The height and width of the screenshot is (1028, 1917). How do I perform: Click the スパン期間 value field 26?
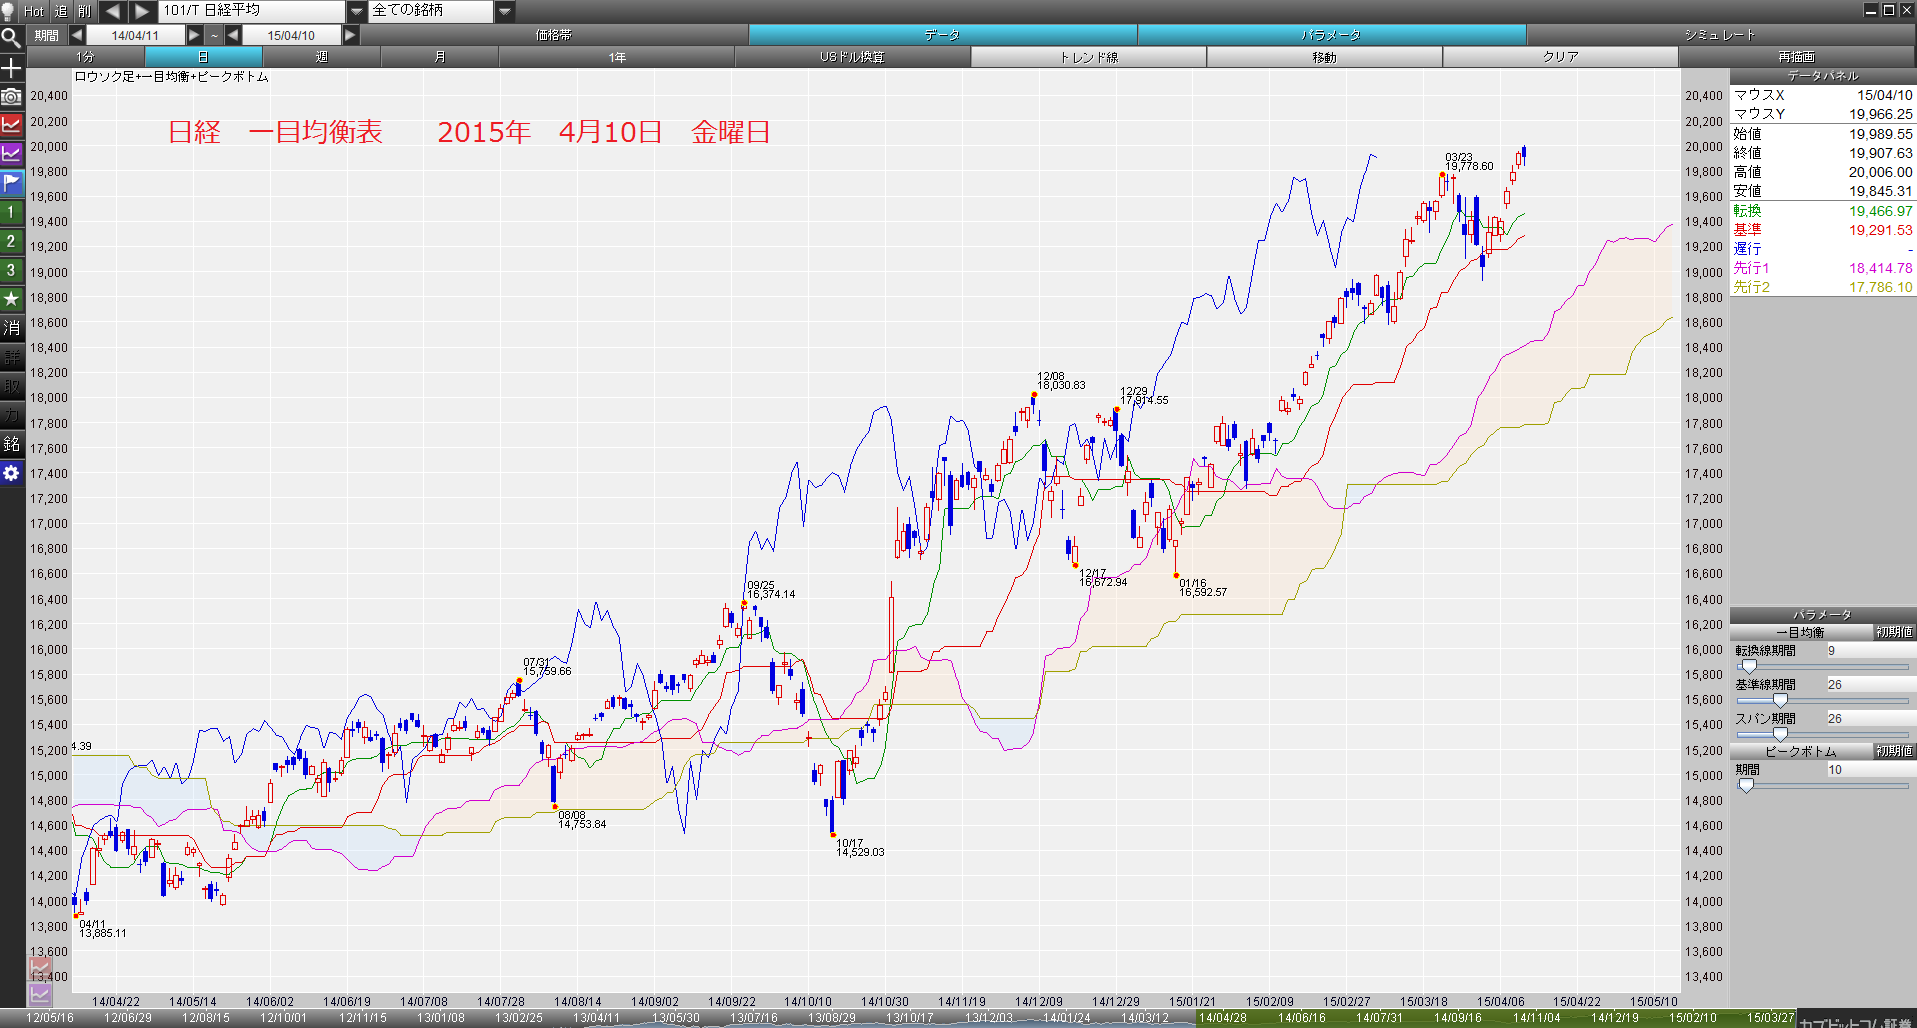tap(1870, 718)
